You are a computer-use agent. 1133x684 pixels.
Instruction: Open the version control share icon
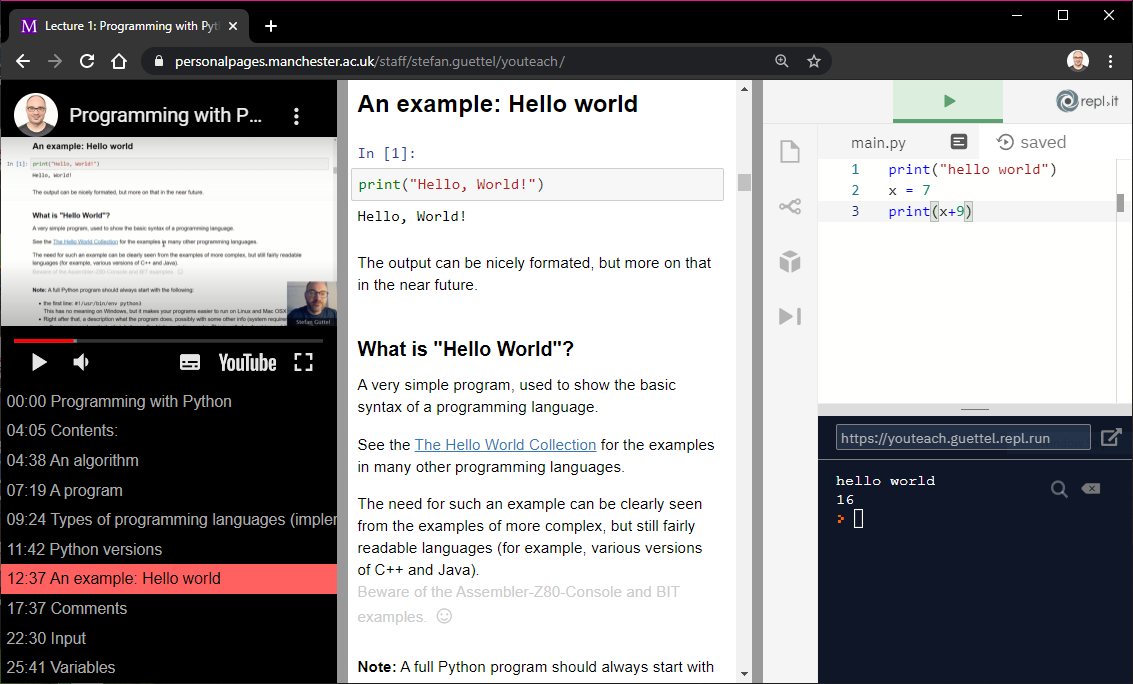tap(790, 207)
